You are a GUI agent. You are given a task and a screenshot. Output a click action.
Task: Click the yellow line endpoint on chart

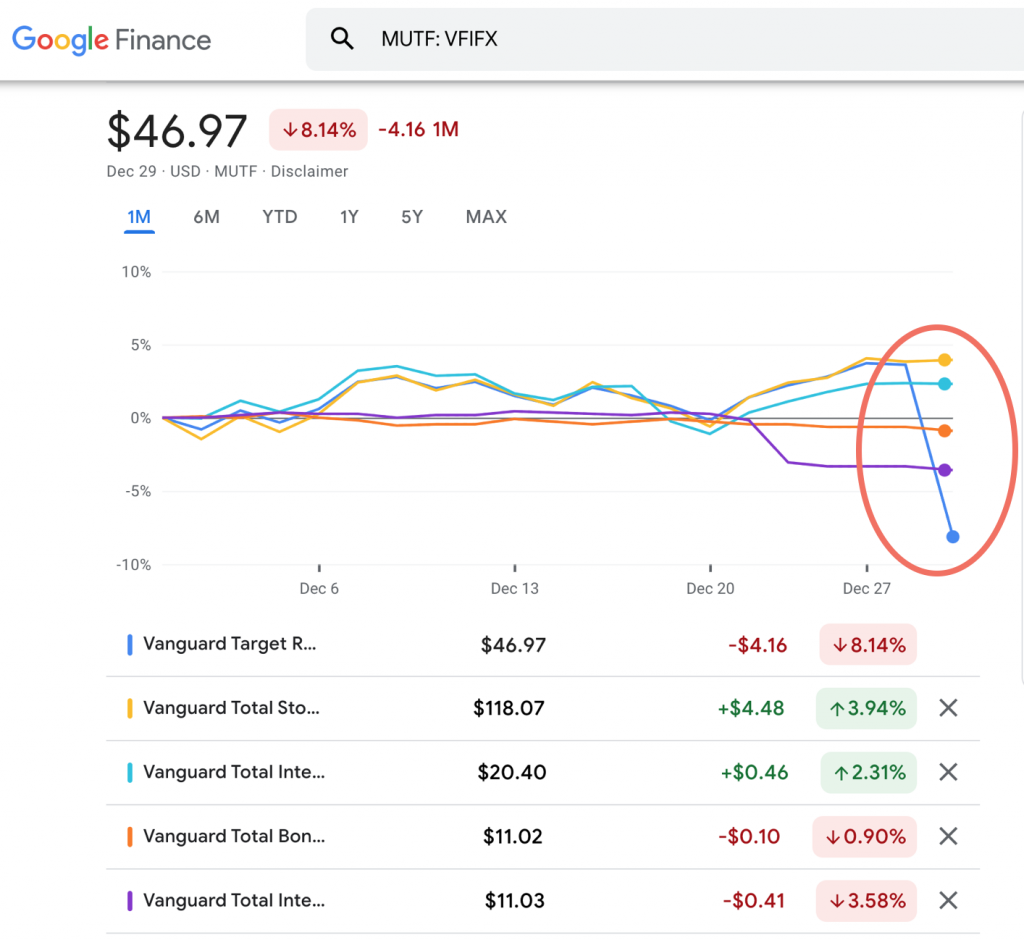tap(944, 360)
